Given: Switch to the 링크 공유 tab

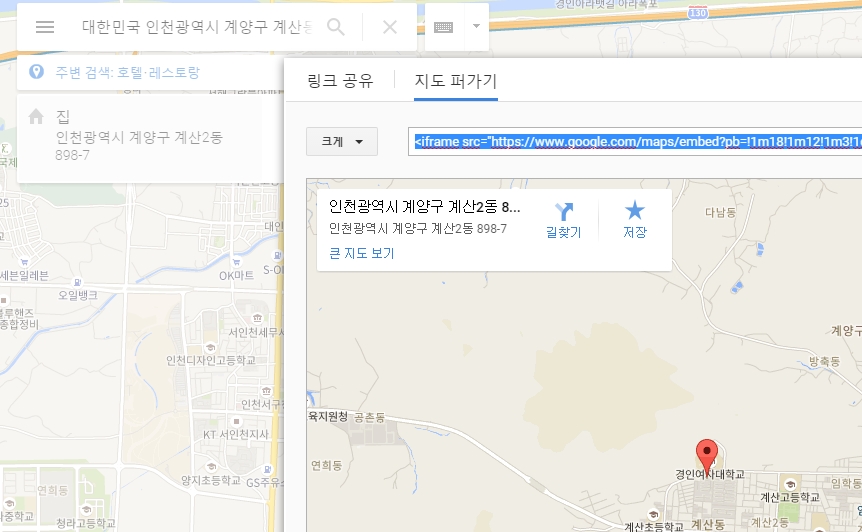Looking at the screenshot, I should pos(340,81).
